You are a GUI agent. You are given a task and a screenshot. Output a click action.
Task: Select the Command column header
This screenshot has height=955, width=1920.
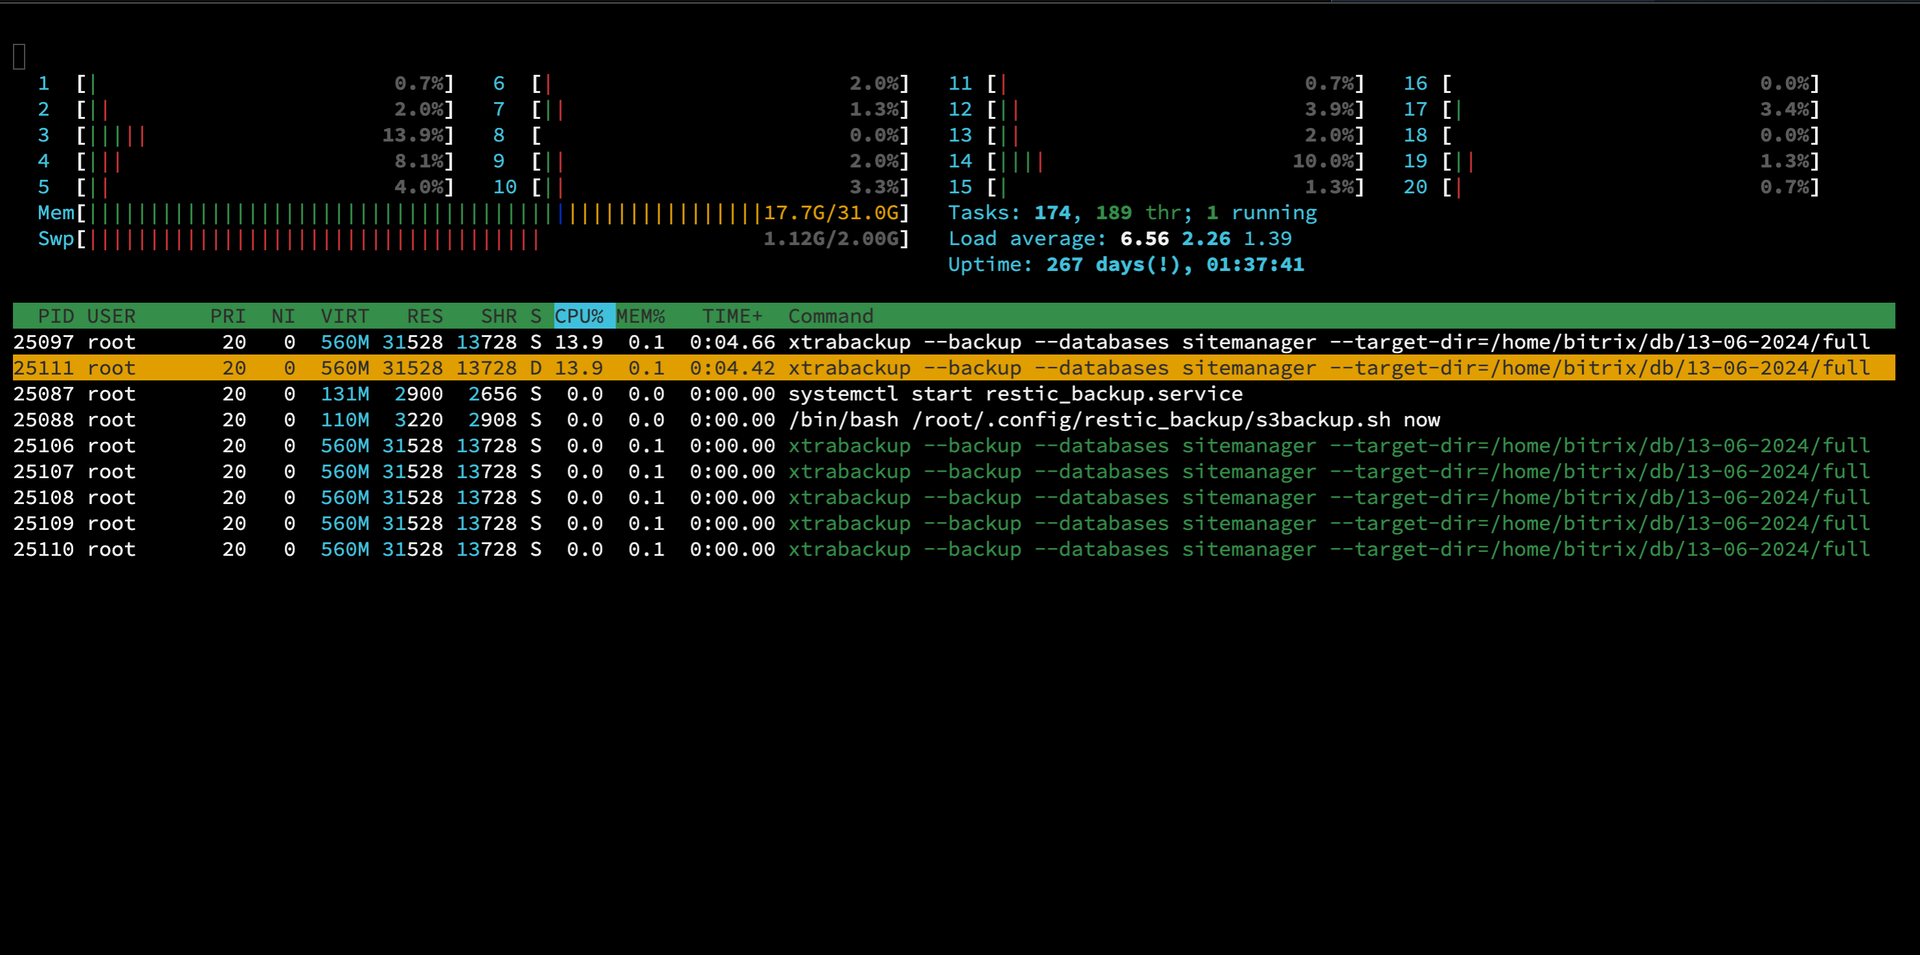coord(830,316)
